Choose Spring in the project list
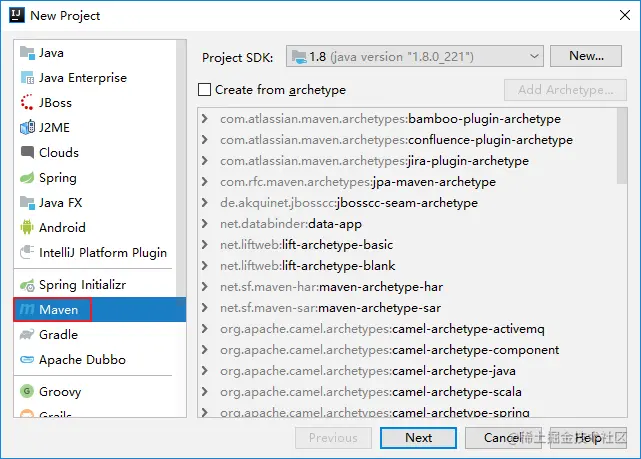Screen dimensions: 641x459 [x=95, y=177]
